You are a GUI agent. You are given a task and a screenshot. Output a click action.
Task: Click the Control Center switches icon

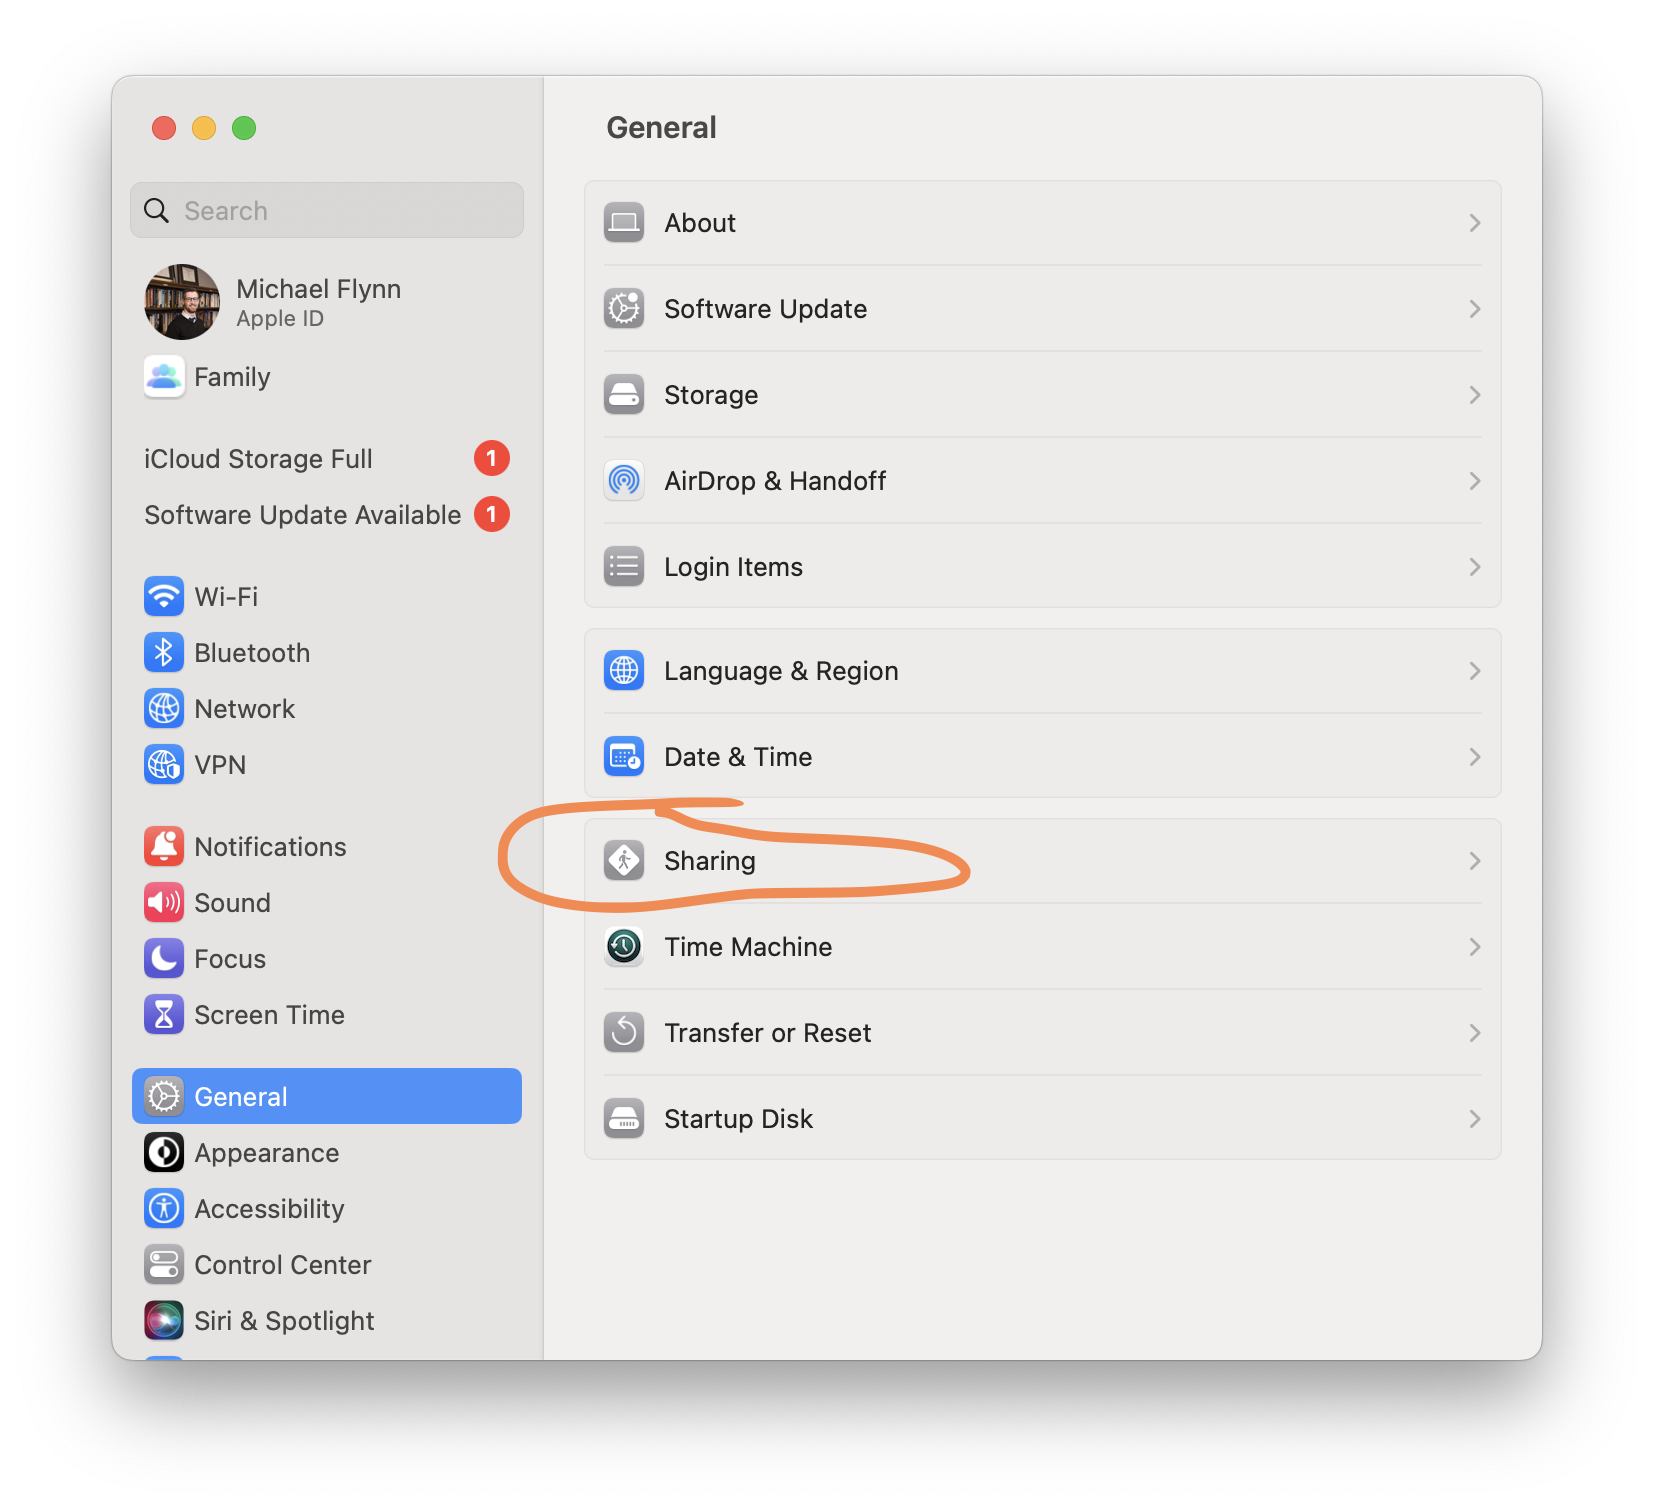(x=164, y=1265)
